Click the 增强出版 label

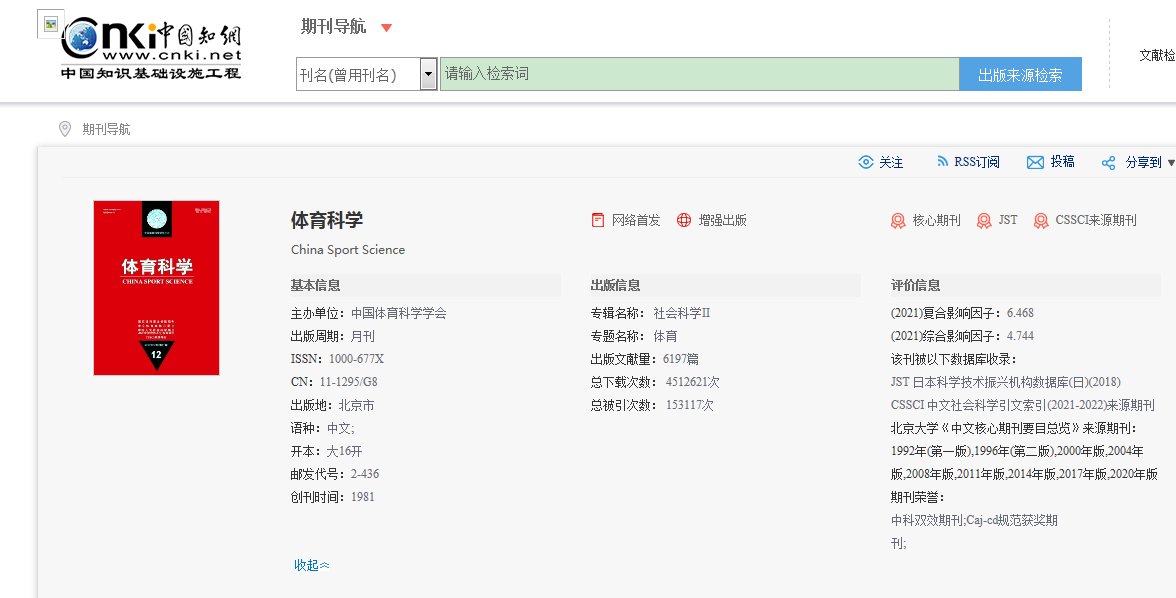coord(722,220)
